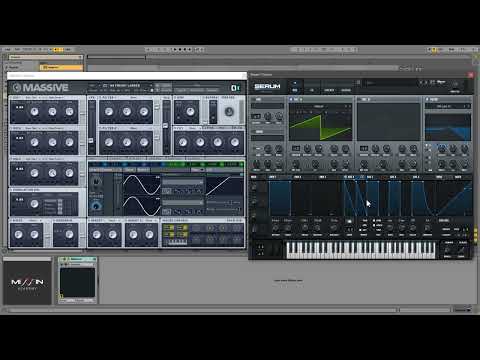Image resolution: width=480 pixels, height=360 pixels.
Task: Click the Ableton transport stop button
Action: (180, 49)
